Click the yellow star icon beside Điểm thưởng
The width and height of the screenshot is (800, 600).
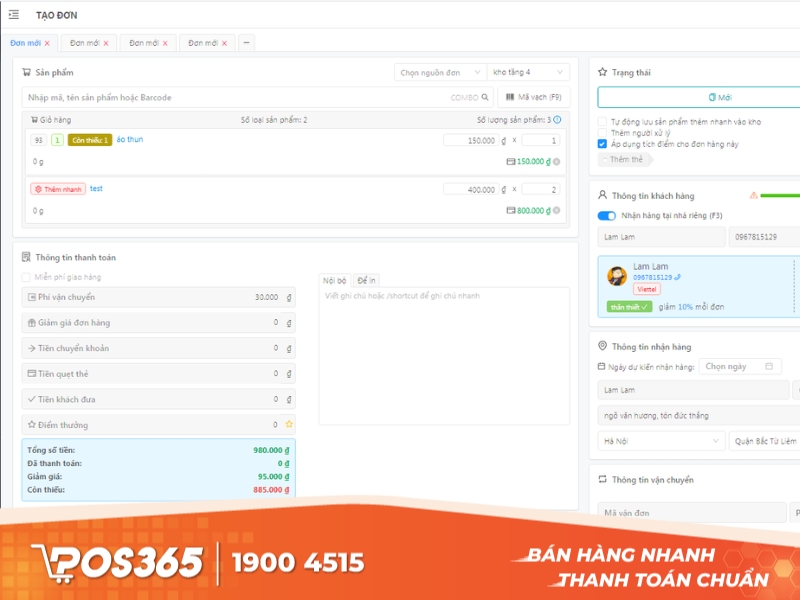pos(288,424)
